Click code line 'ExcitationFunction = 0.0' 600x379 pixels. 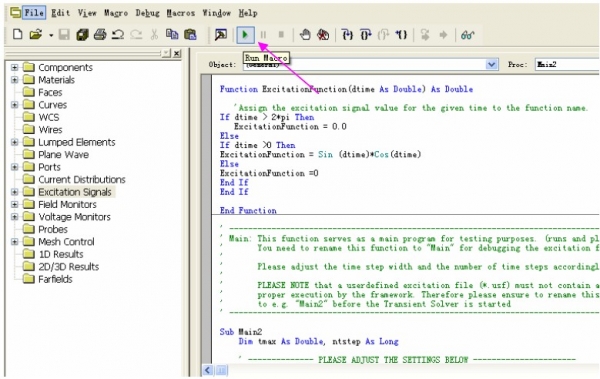click(290, 126)
